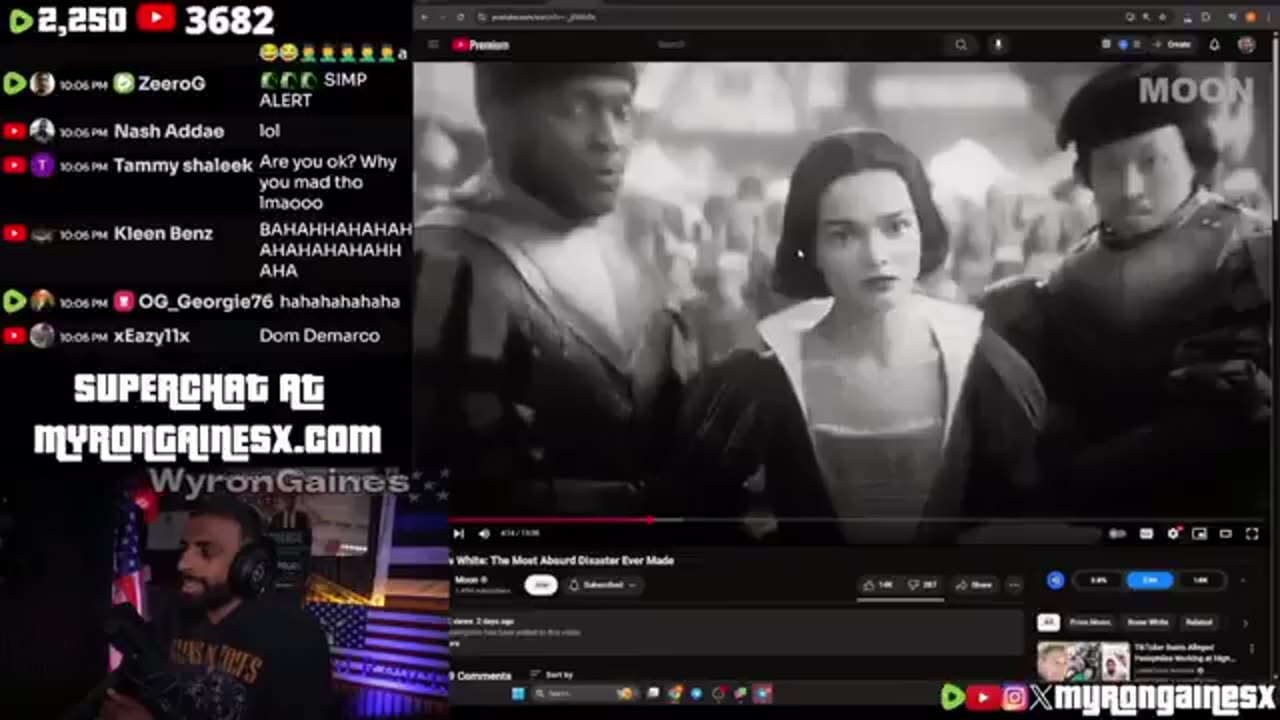This screenshot has height=720, width=1280.
Task: Select the Snow White filter chip
Action: pyautogui.click(x=1148, y=622)
